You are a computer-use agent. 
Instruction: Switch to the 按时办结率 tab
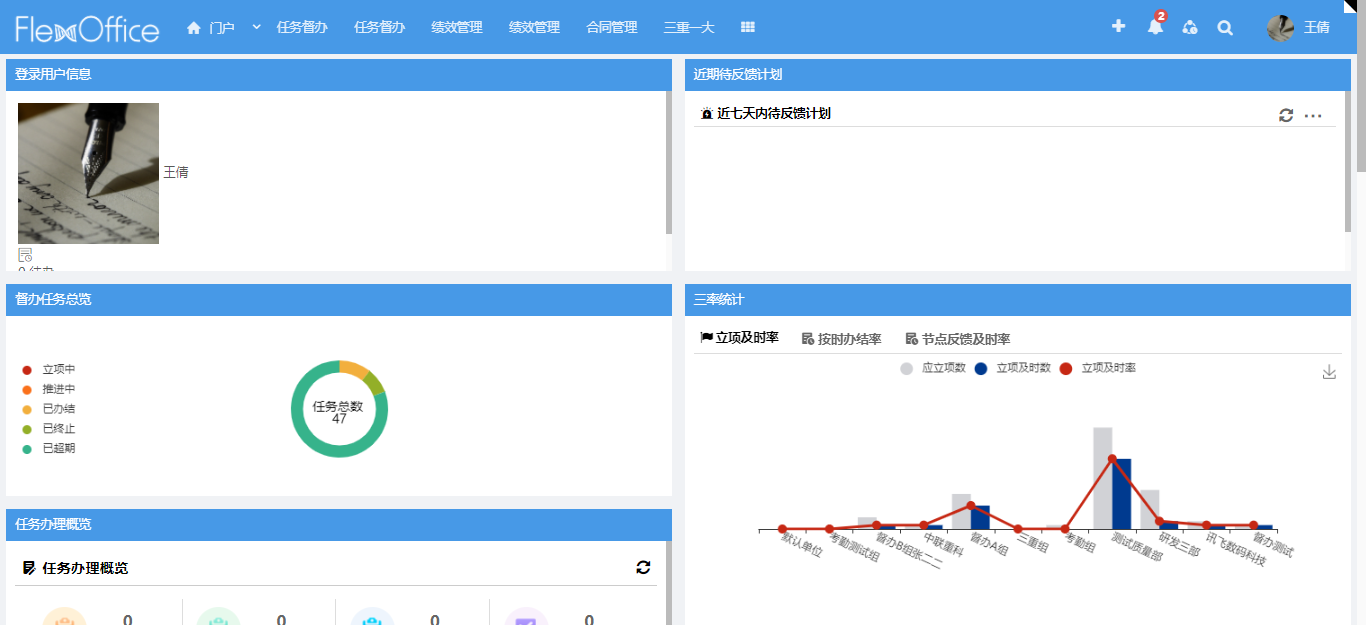coord(841,339)
